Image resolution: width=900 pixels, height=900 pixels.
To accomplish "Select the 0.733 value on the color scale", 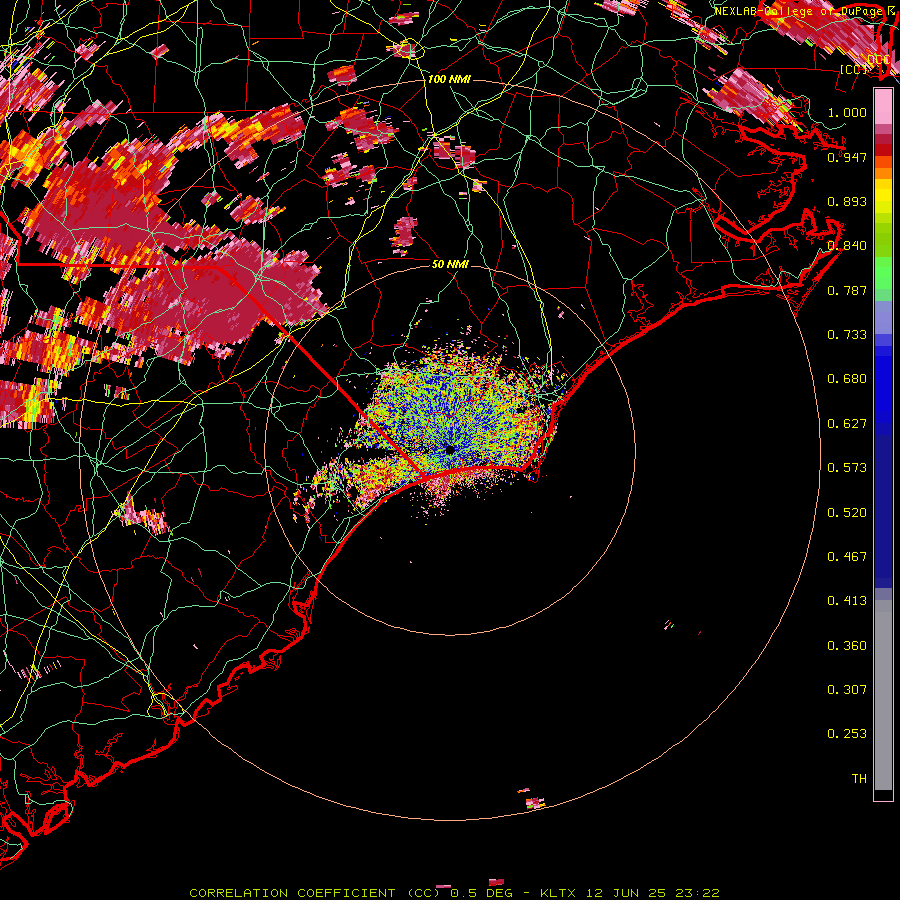I will click(847, 335).
